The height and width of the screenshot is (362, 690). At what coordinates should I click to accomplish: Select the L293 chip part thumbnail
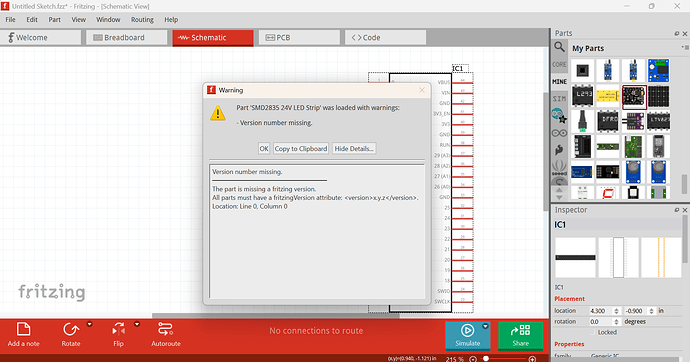point(583,96)
